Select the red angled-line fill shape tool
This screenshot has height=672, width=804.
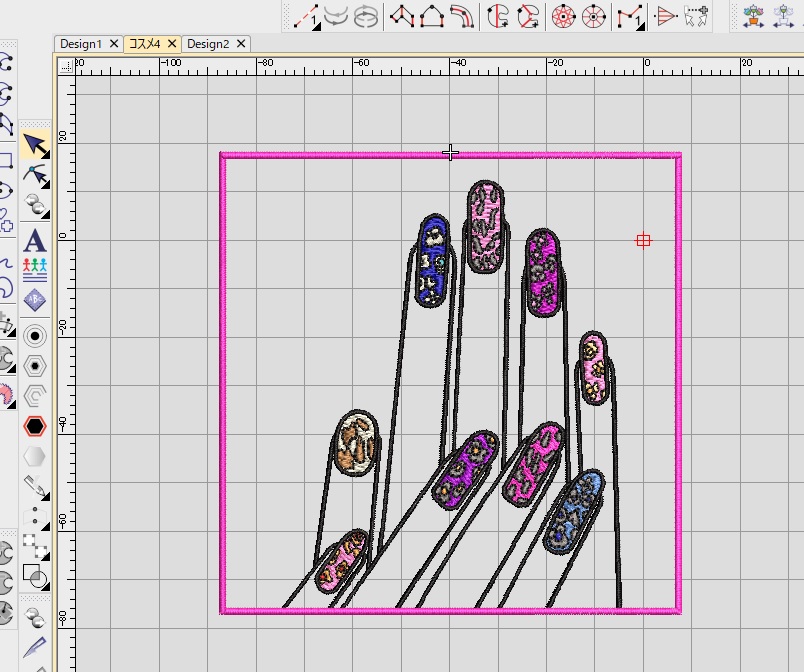528,16
